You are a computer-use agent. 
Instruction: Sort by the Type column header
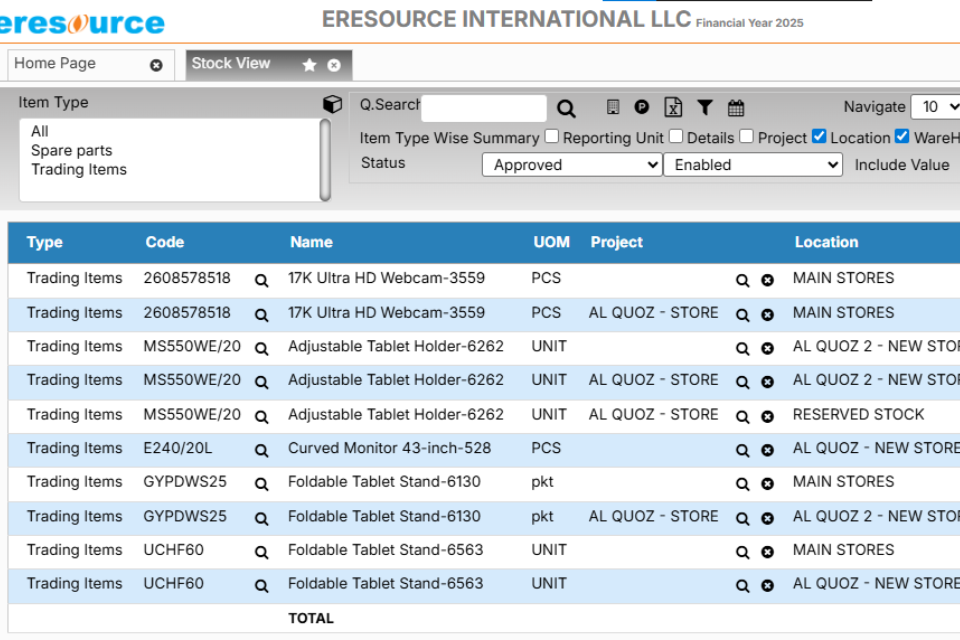coord(45,242)
